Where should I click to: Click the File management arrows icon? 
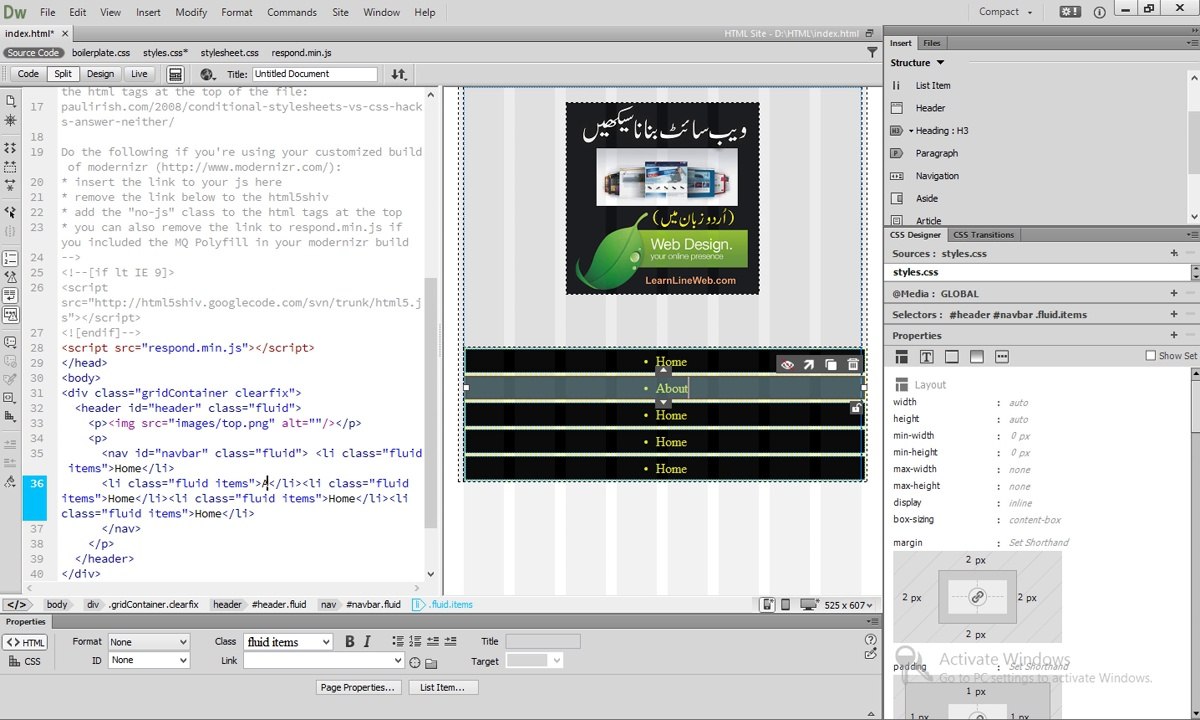[398, 74]
